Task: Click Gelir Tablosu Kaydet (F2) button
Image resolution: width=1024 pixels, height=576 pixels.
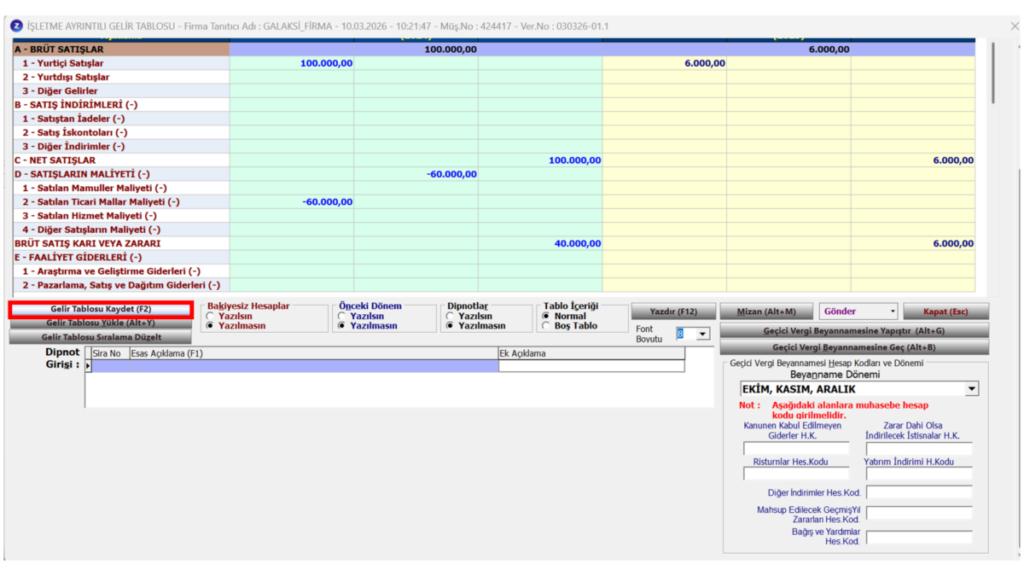Action: (101, 309)
